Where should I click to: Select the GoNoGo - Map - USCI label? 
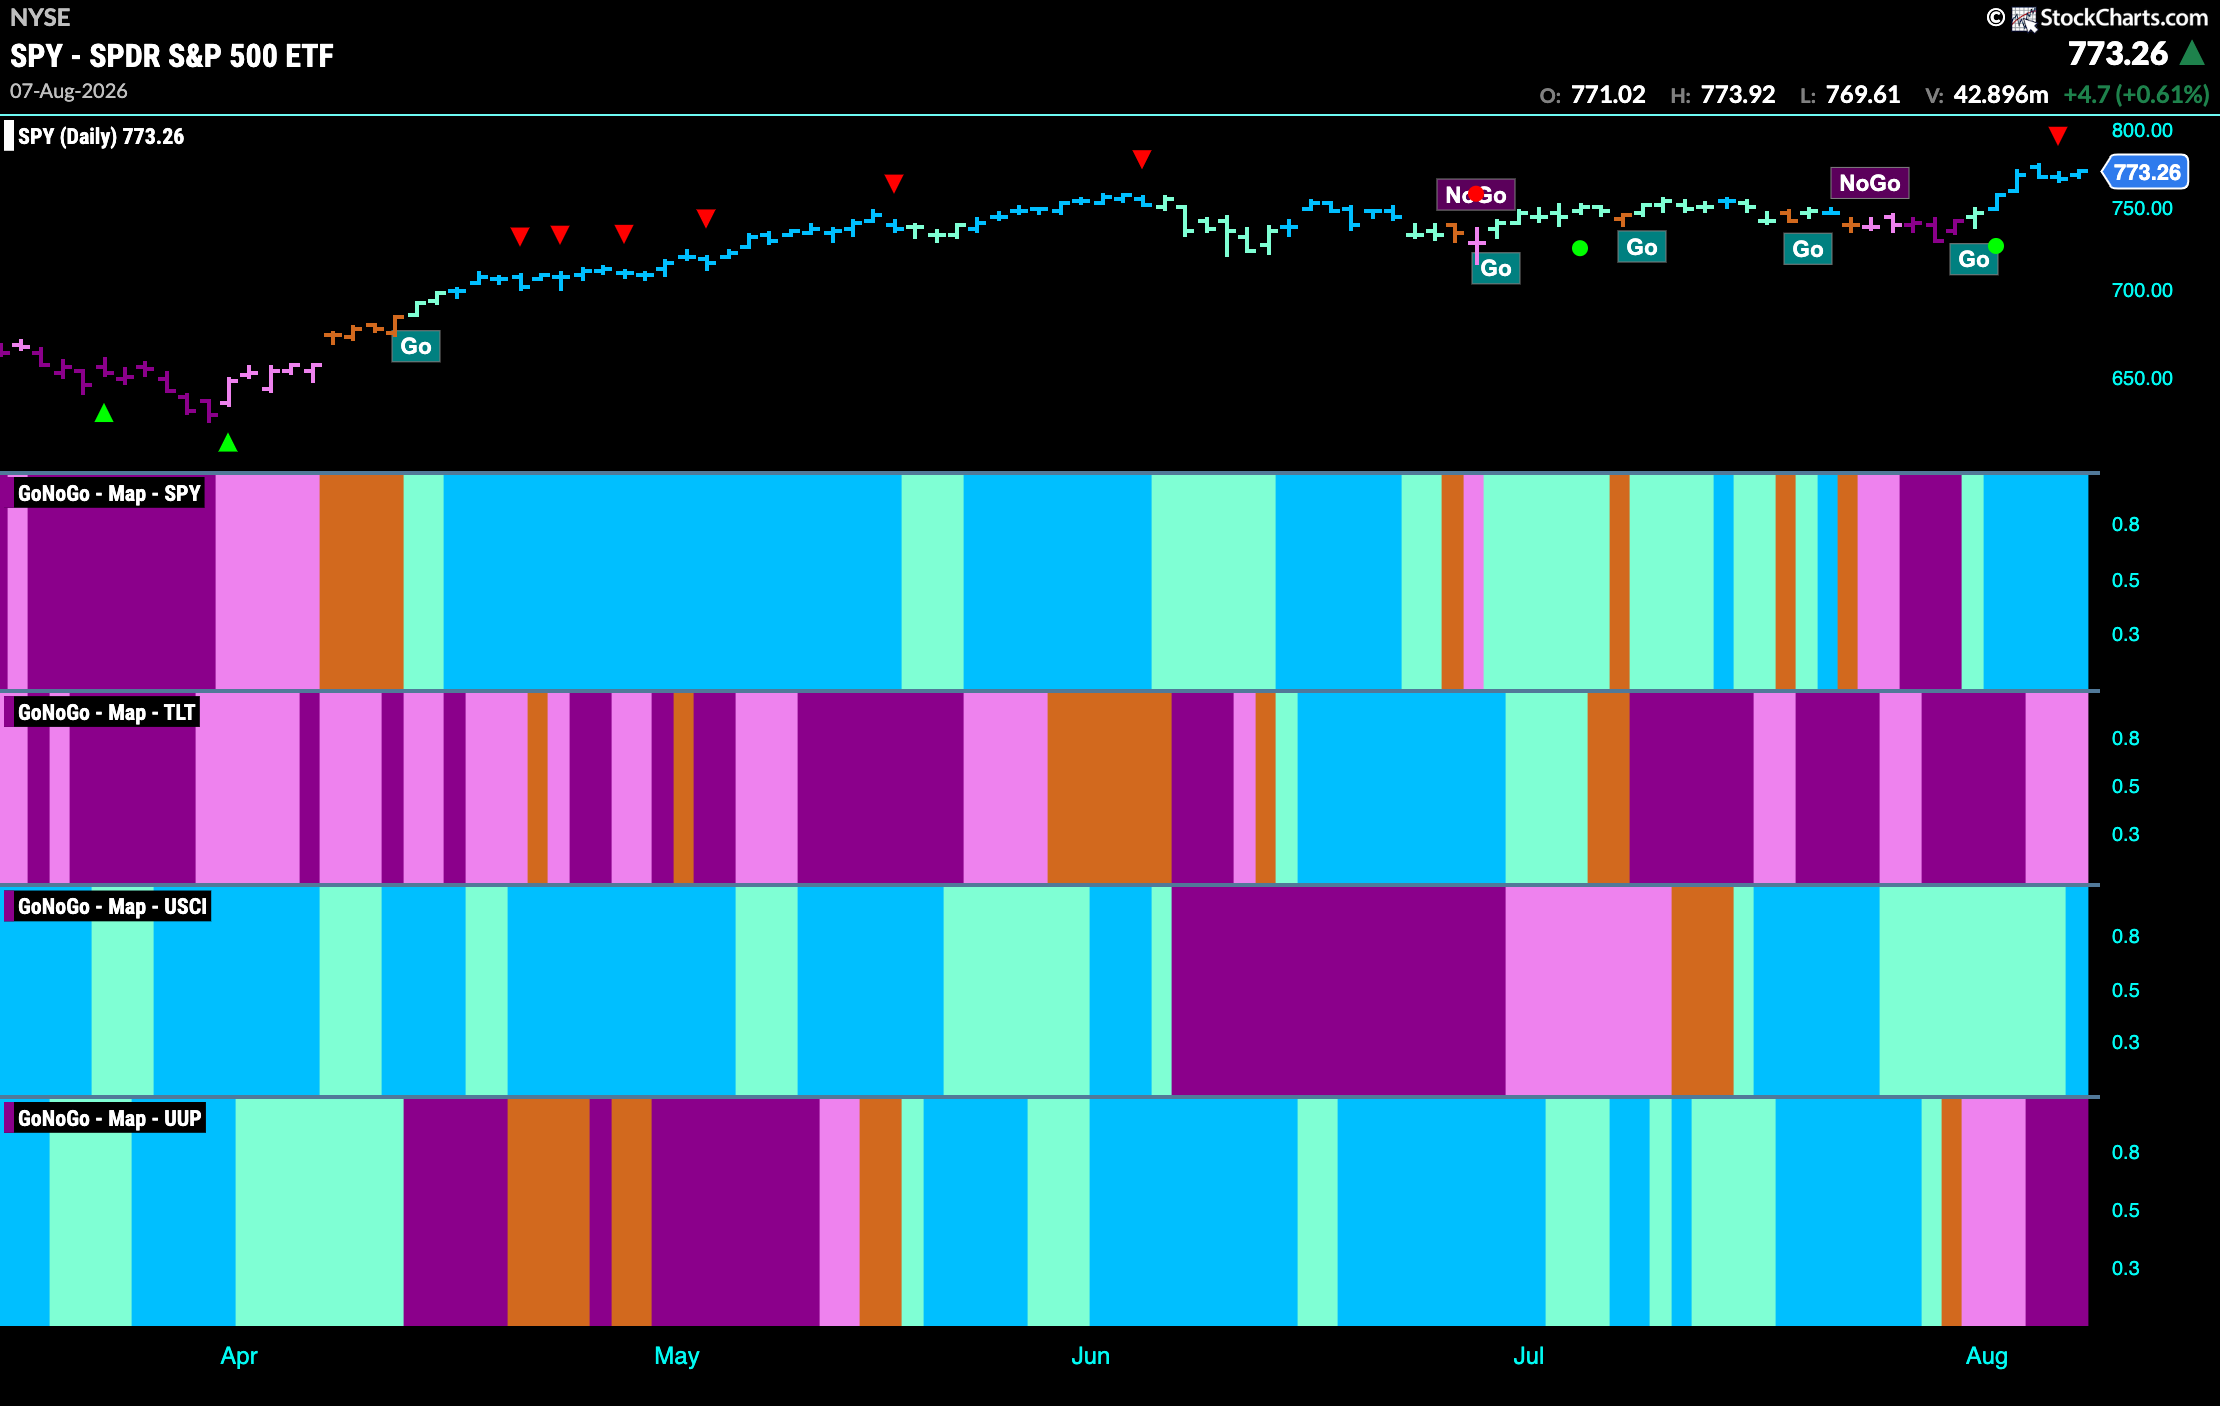112,906
